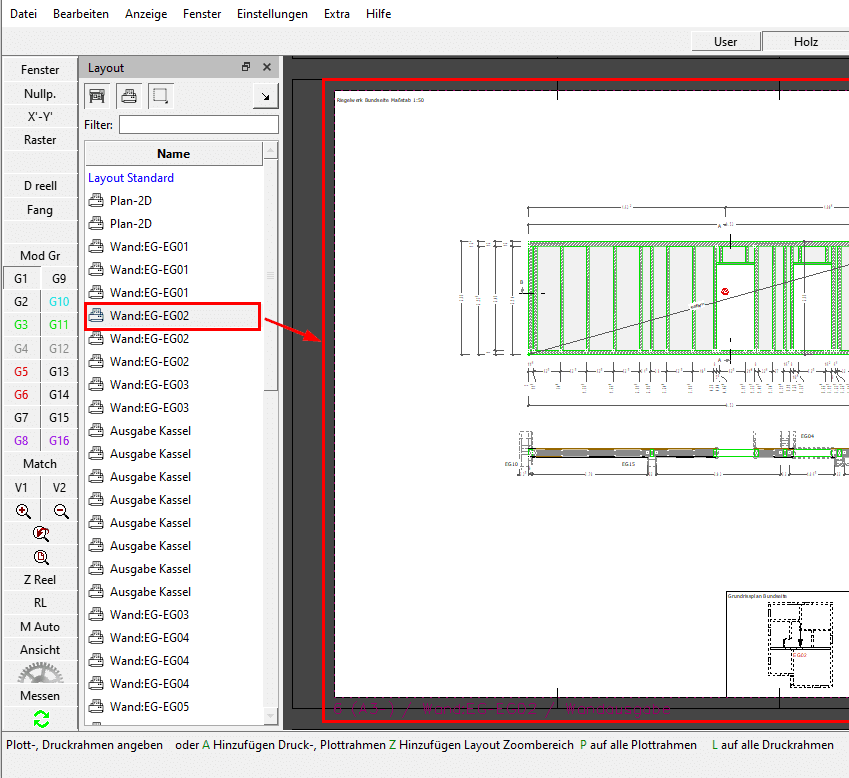Click the Fenster button in left toolbar
The image size is (849, 778).
40,70
